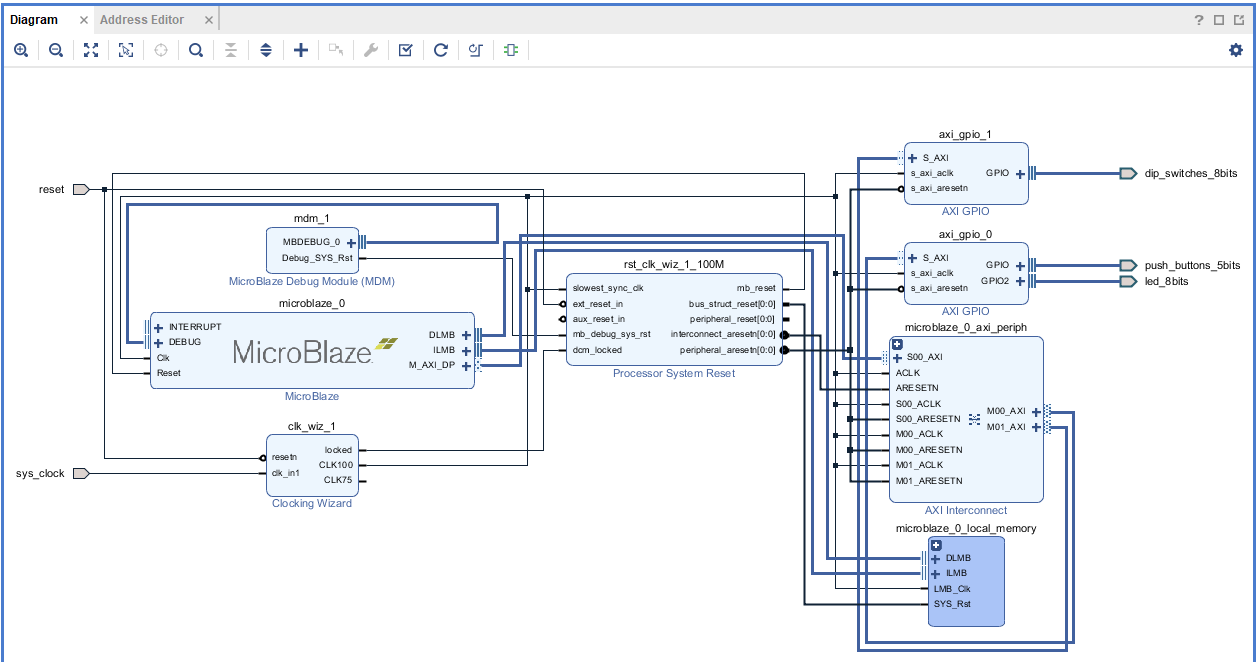Click the Regenerate Layout circular arrow icon
The height and width of the screenshot is (662, 1259).
(440, 50)
